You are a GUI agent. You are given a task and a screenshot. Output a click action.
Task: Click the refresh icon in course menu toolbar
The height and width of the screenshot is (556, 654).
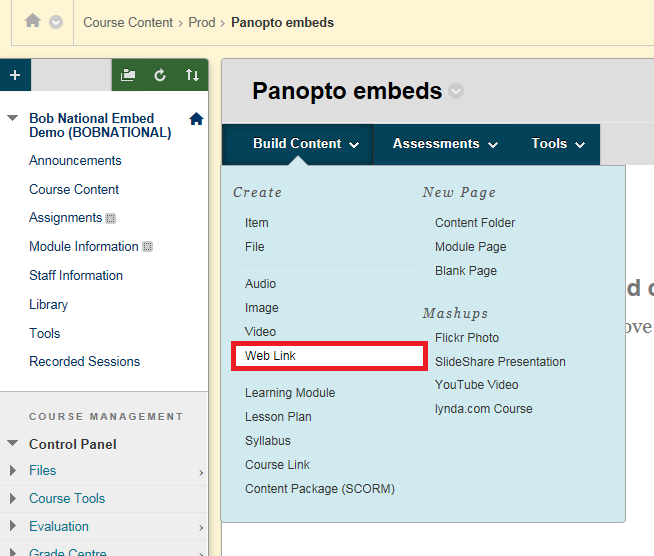[x=160, y=75]
